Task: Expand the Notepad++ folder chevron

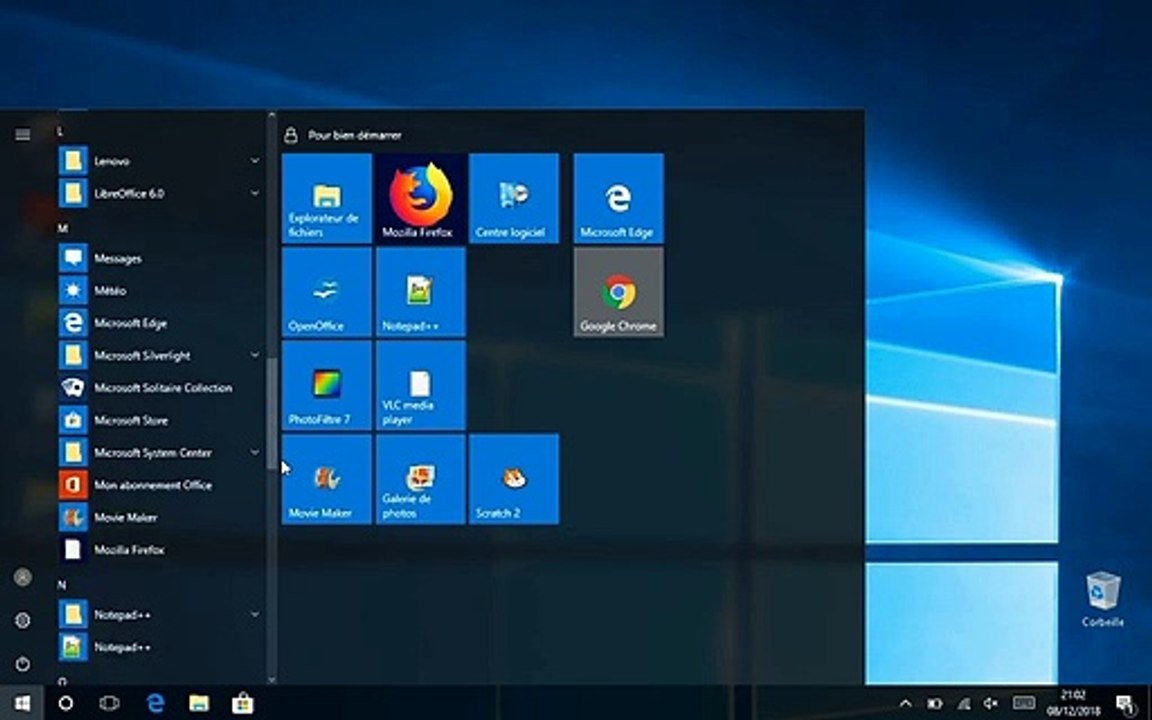Action: pyautogui.click(x=254, y=613)
